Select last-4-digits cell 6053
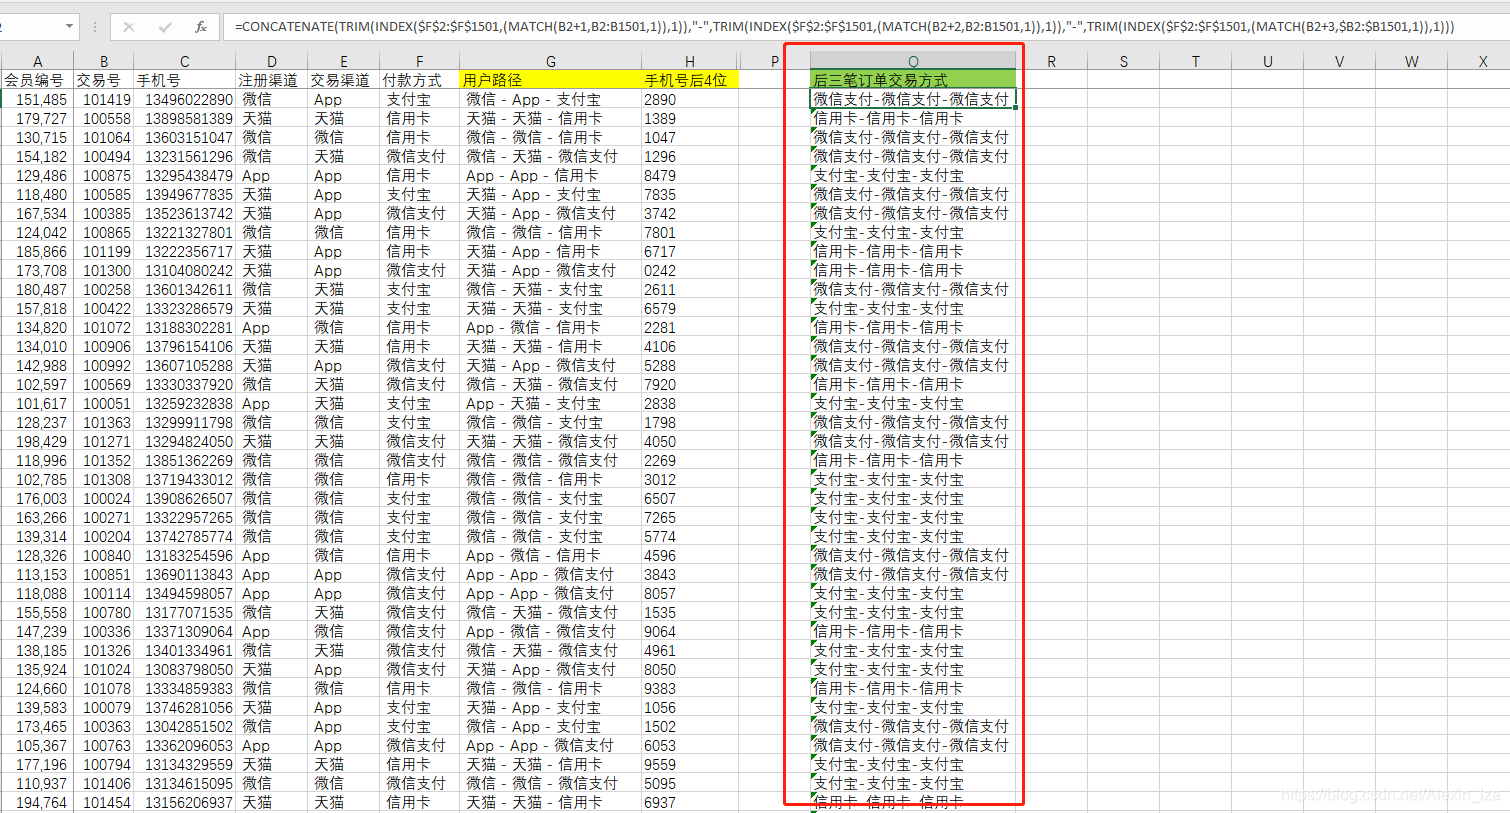 [x=690, y=745]
